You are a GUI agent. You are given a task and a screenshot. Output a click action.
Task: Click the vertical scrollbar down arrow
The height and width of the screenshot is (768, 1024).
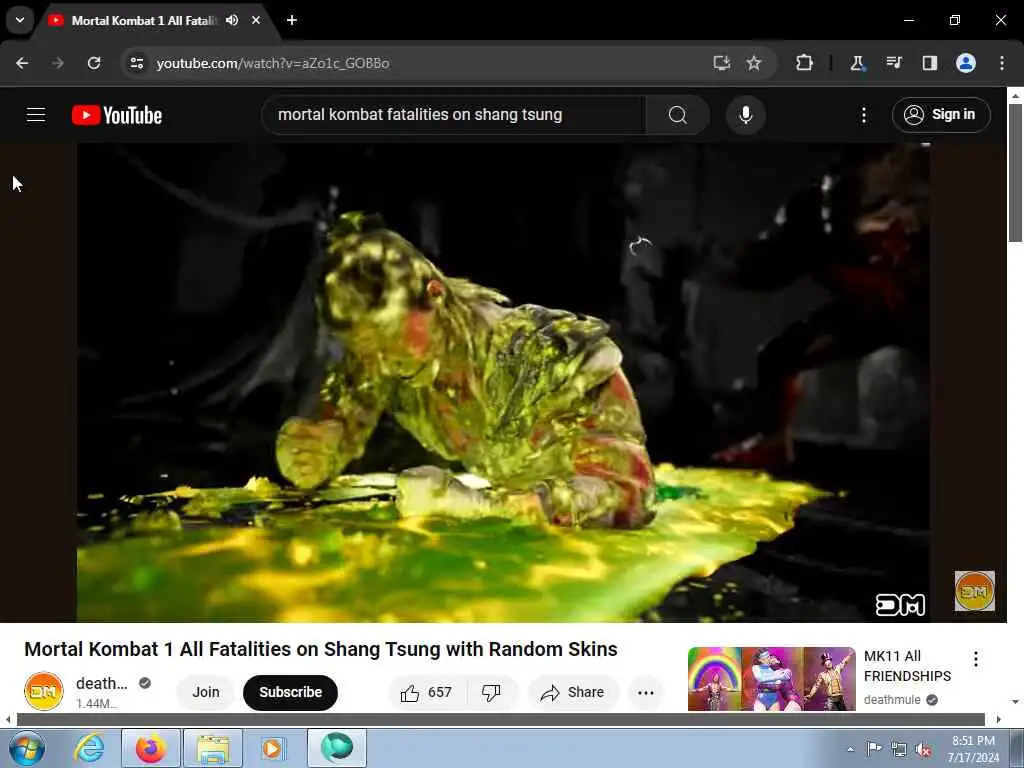pos(1015,702)
